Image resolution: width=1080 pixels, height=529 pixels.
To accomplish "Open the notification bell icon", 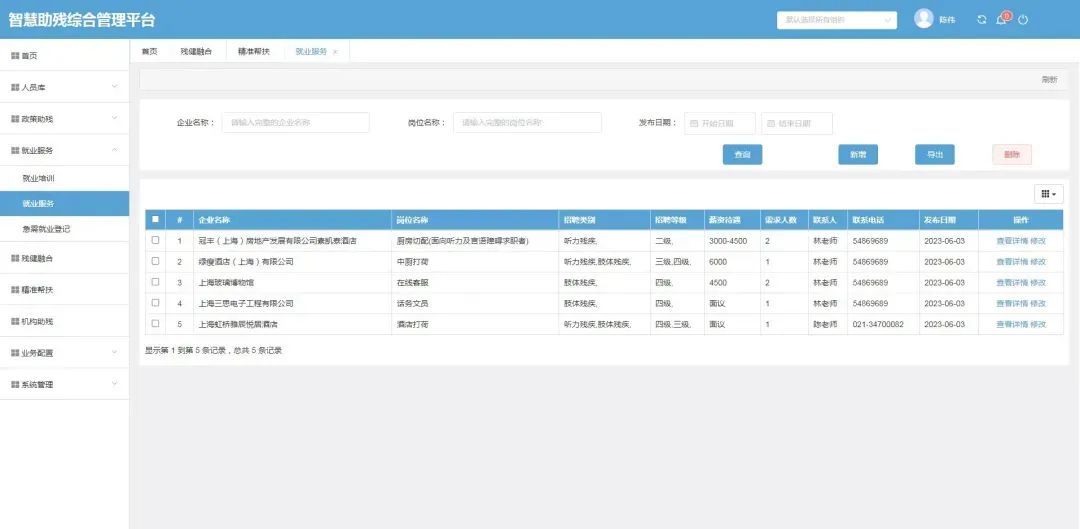I will tap(1001, 20).
